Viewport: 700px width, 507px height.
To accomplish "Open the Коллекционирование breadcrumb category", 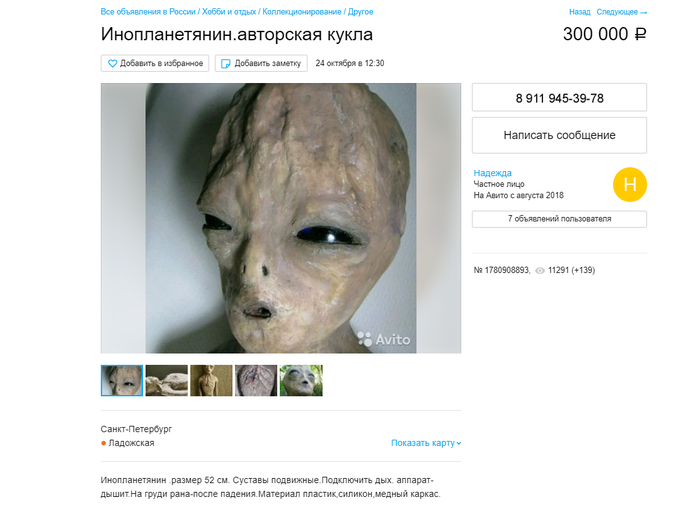I will coord(302,12).
